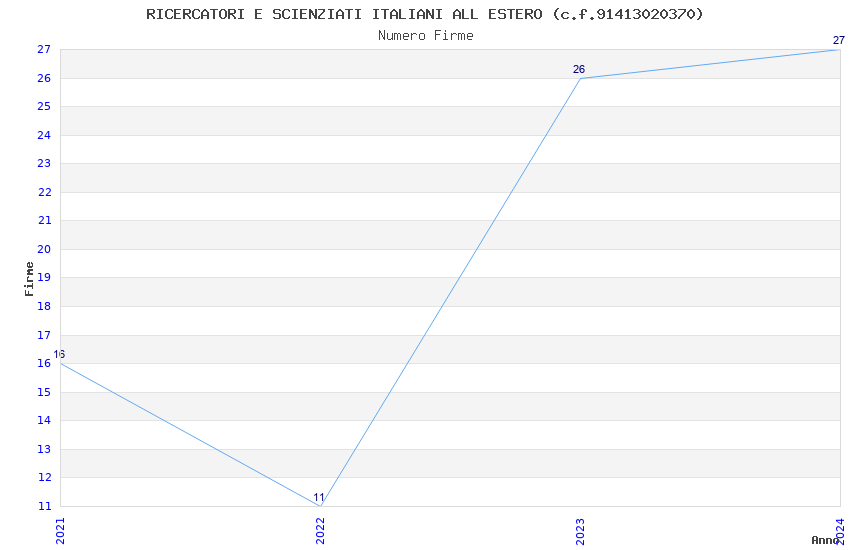Select the data label 16 at year 2021
This screenshot has width=850, height=550.
59,354
